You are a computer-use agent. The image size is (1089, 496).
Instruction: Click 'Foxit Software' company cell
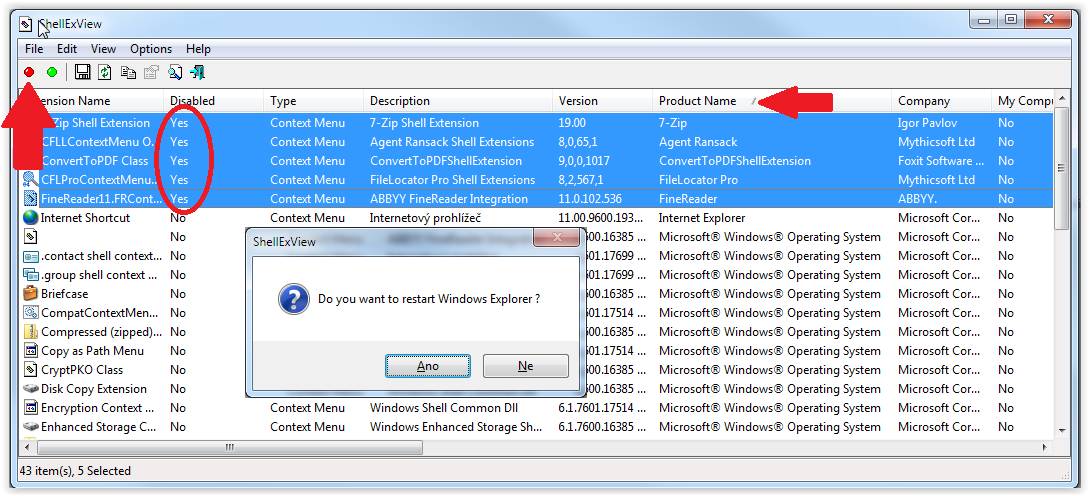pos(941,160)
